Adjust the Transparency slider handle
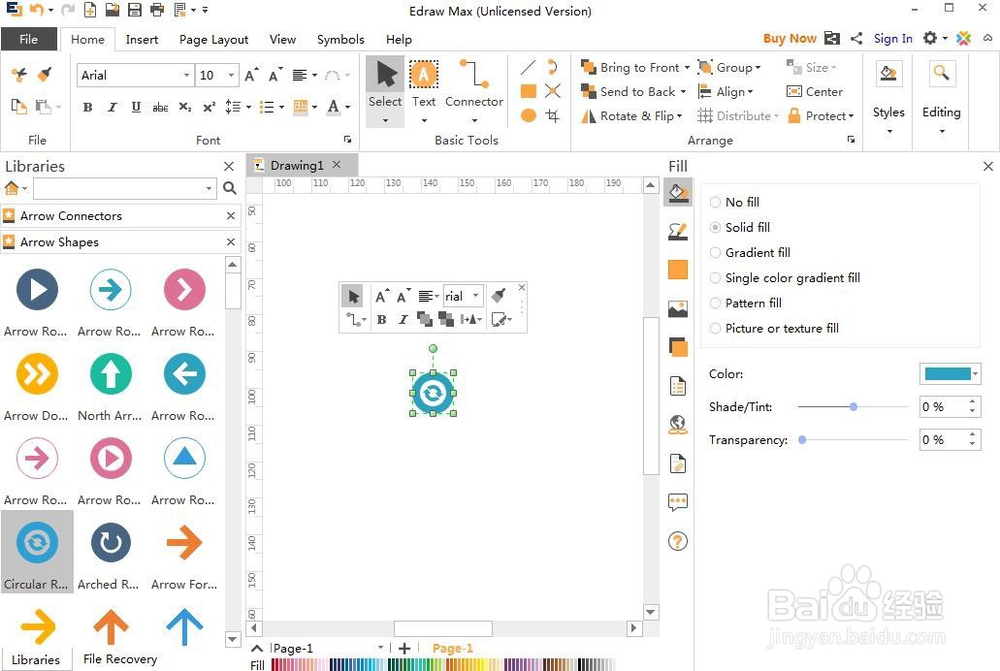This screenshot has width=1000, height=671. point(802,440)
